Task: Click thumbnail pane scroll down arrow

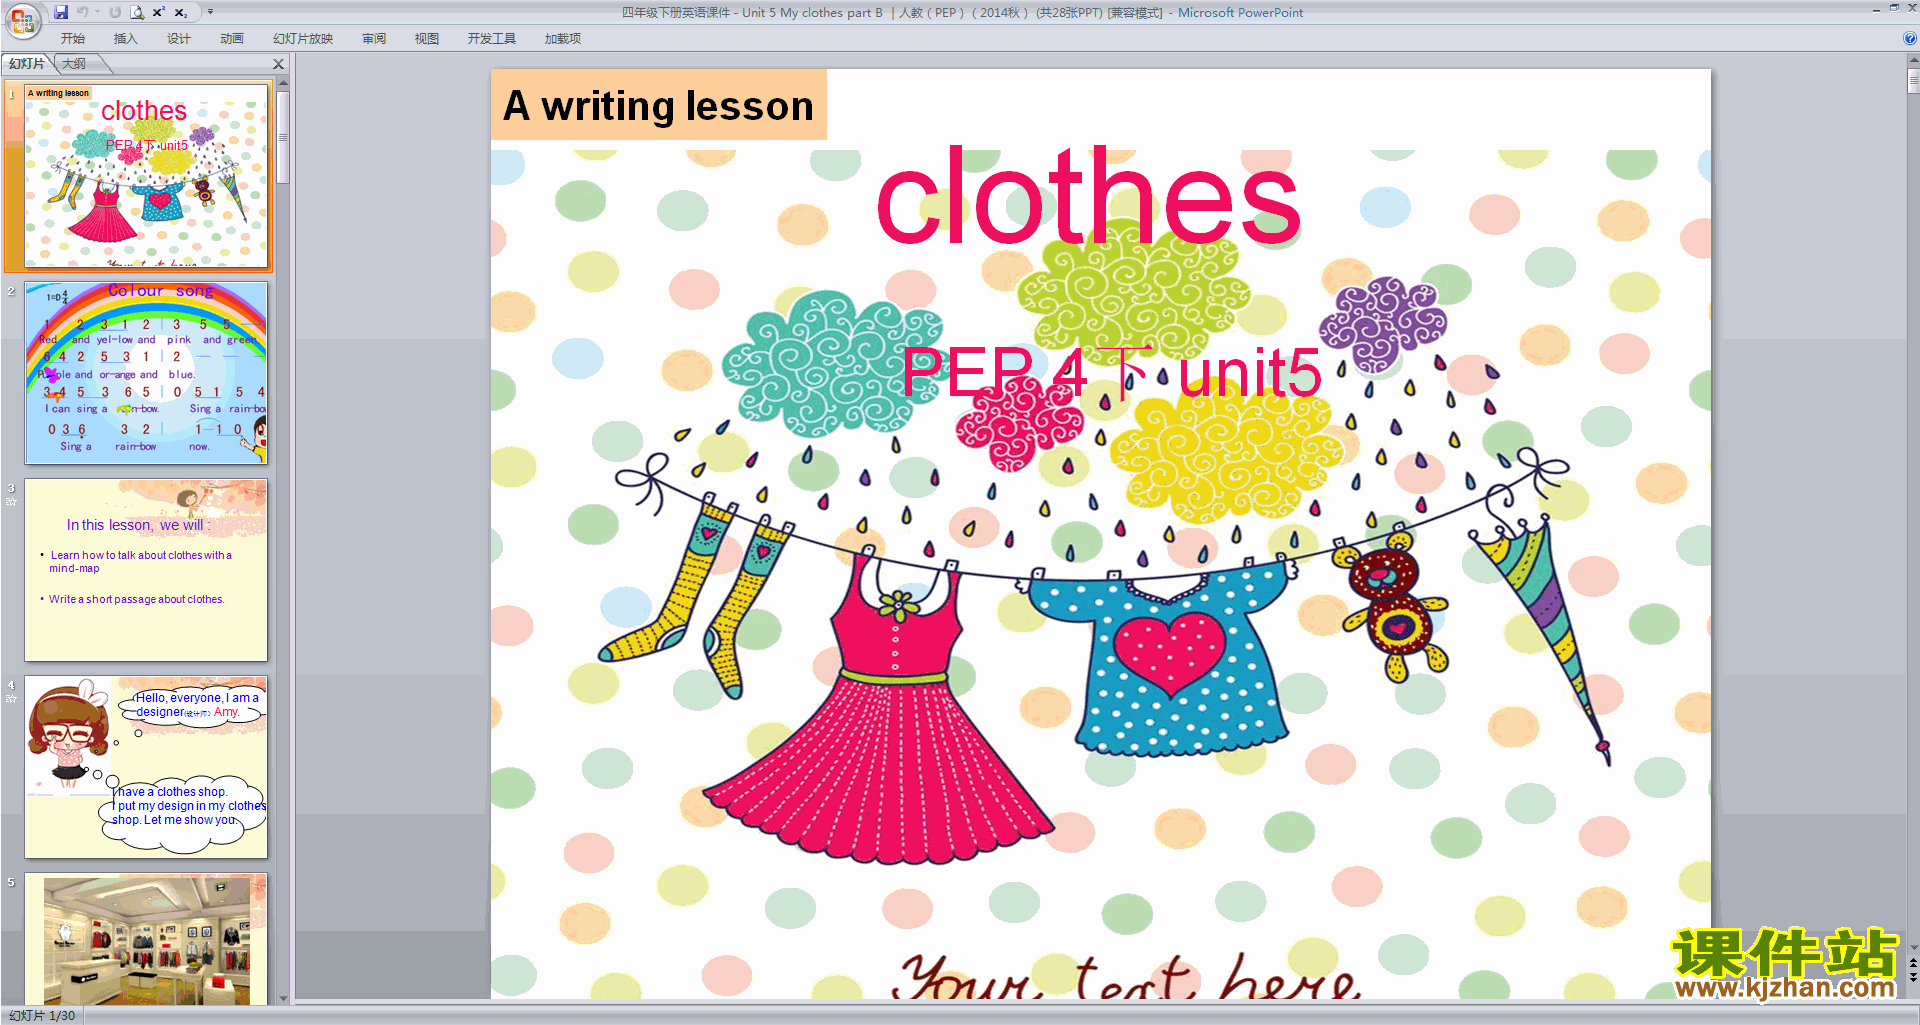Action: (x=283, y=998)
